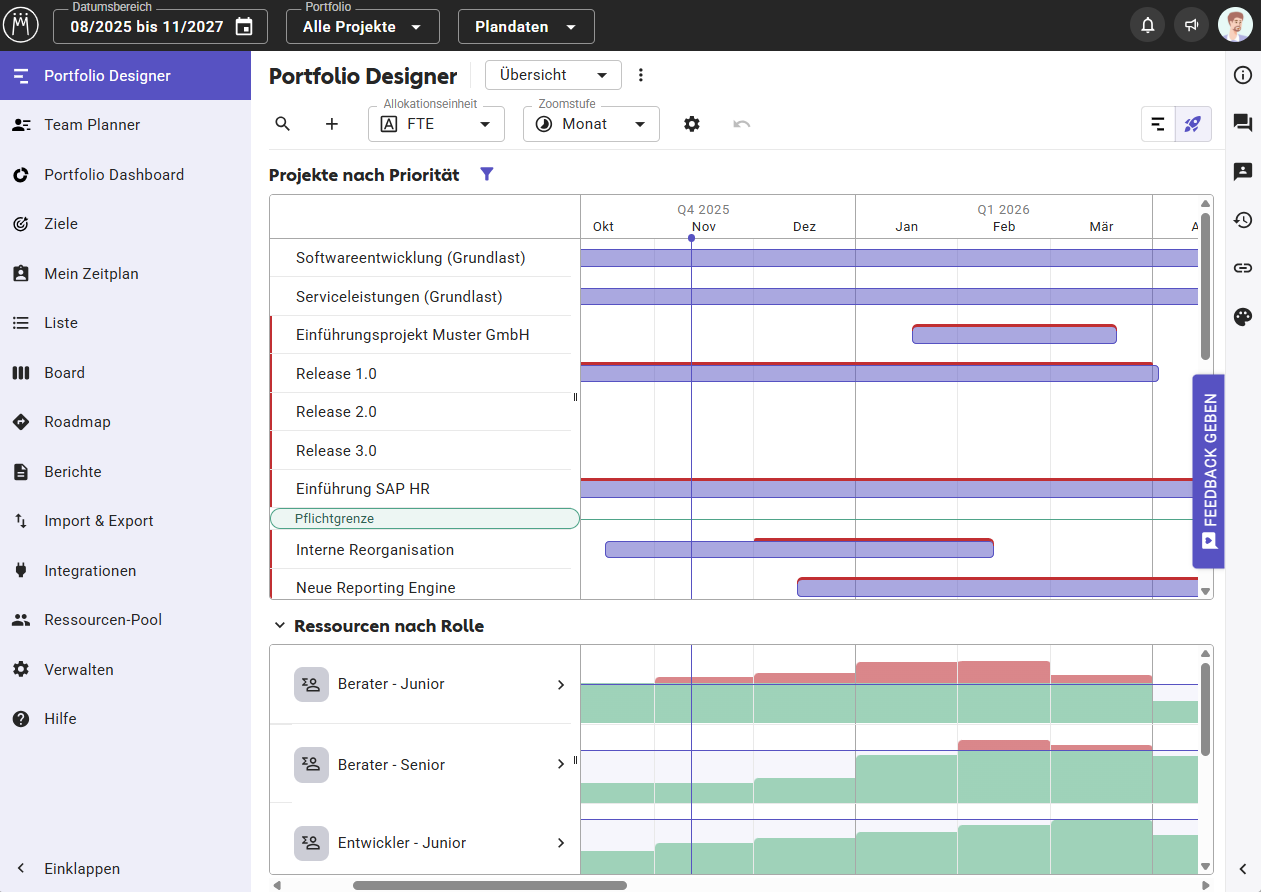Image resolution: width=1261 pixels, height=892 pixels.
Task: Collapse sidebar with Einklappen
Action: tap(82, 869)
